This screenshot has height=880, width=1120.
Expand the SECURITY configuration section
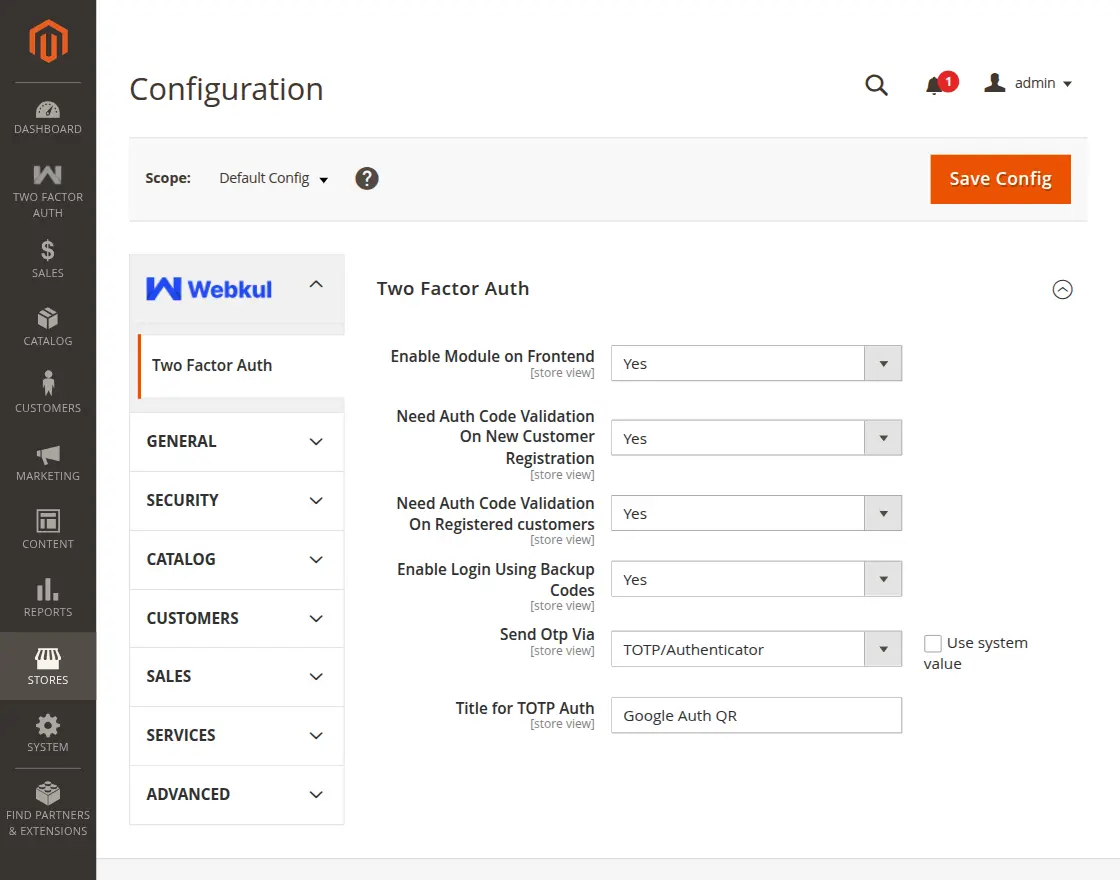pos(236,500)
